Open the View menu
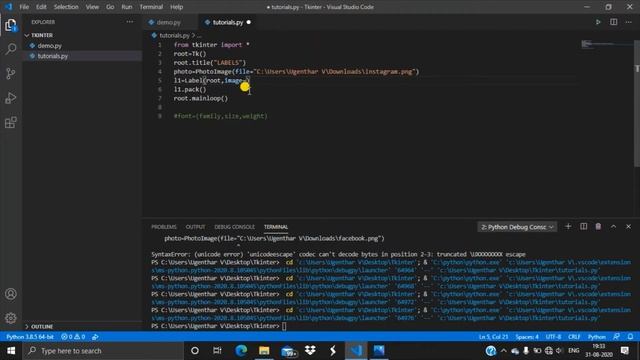Viewport: 640px width, 360px height. tap(92, 7)
